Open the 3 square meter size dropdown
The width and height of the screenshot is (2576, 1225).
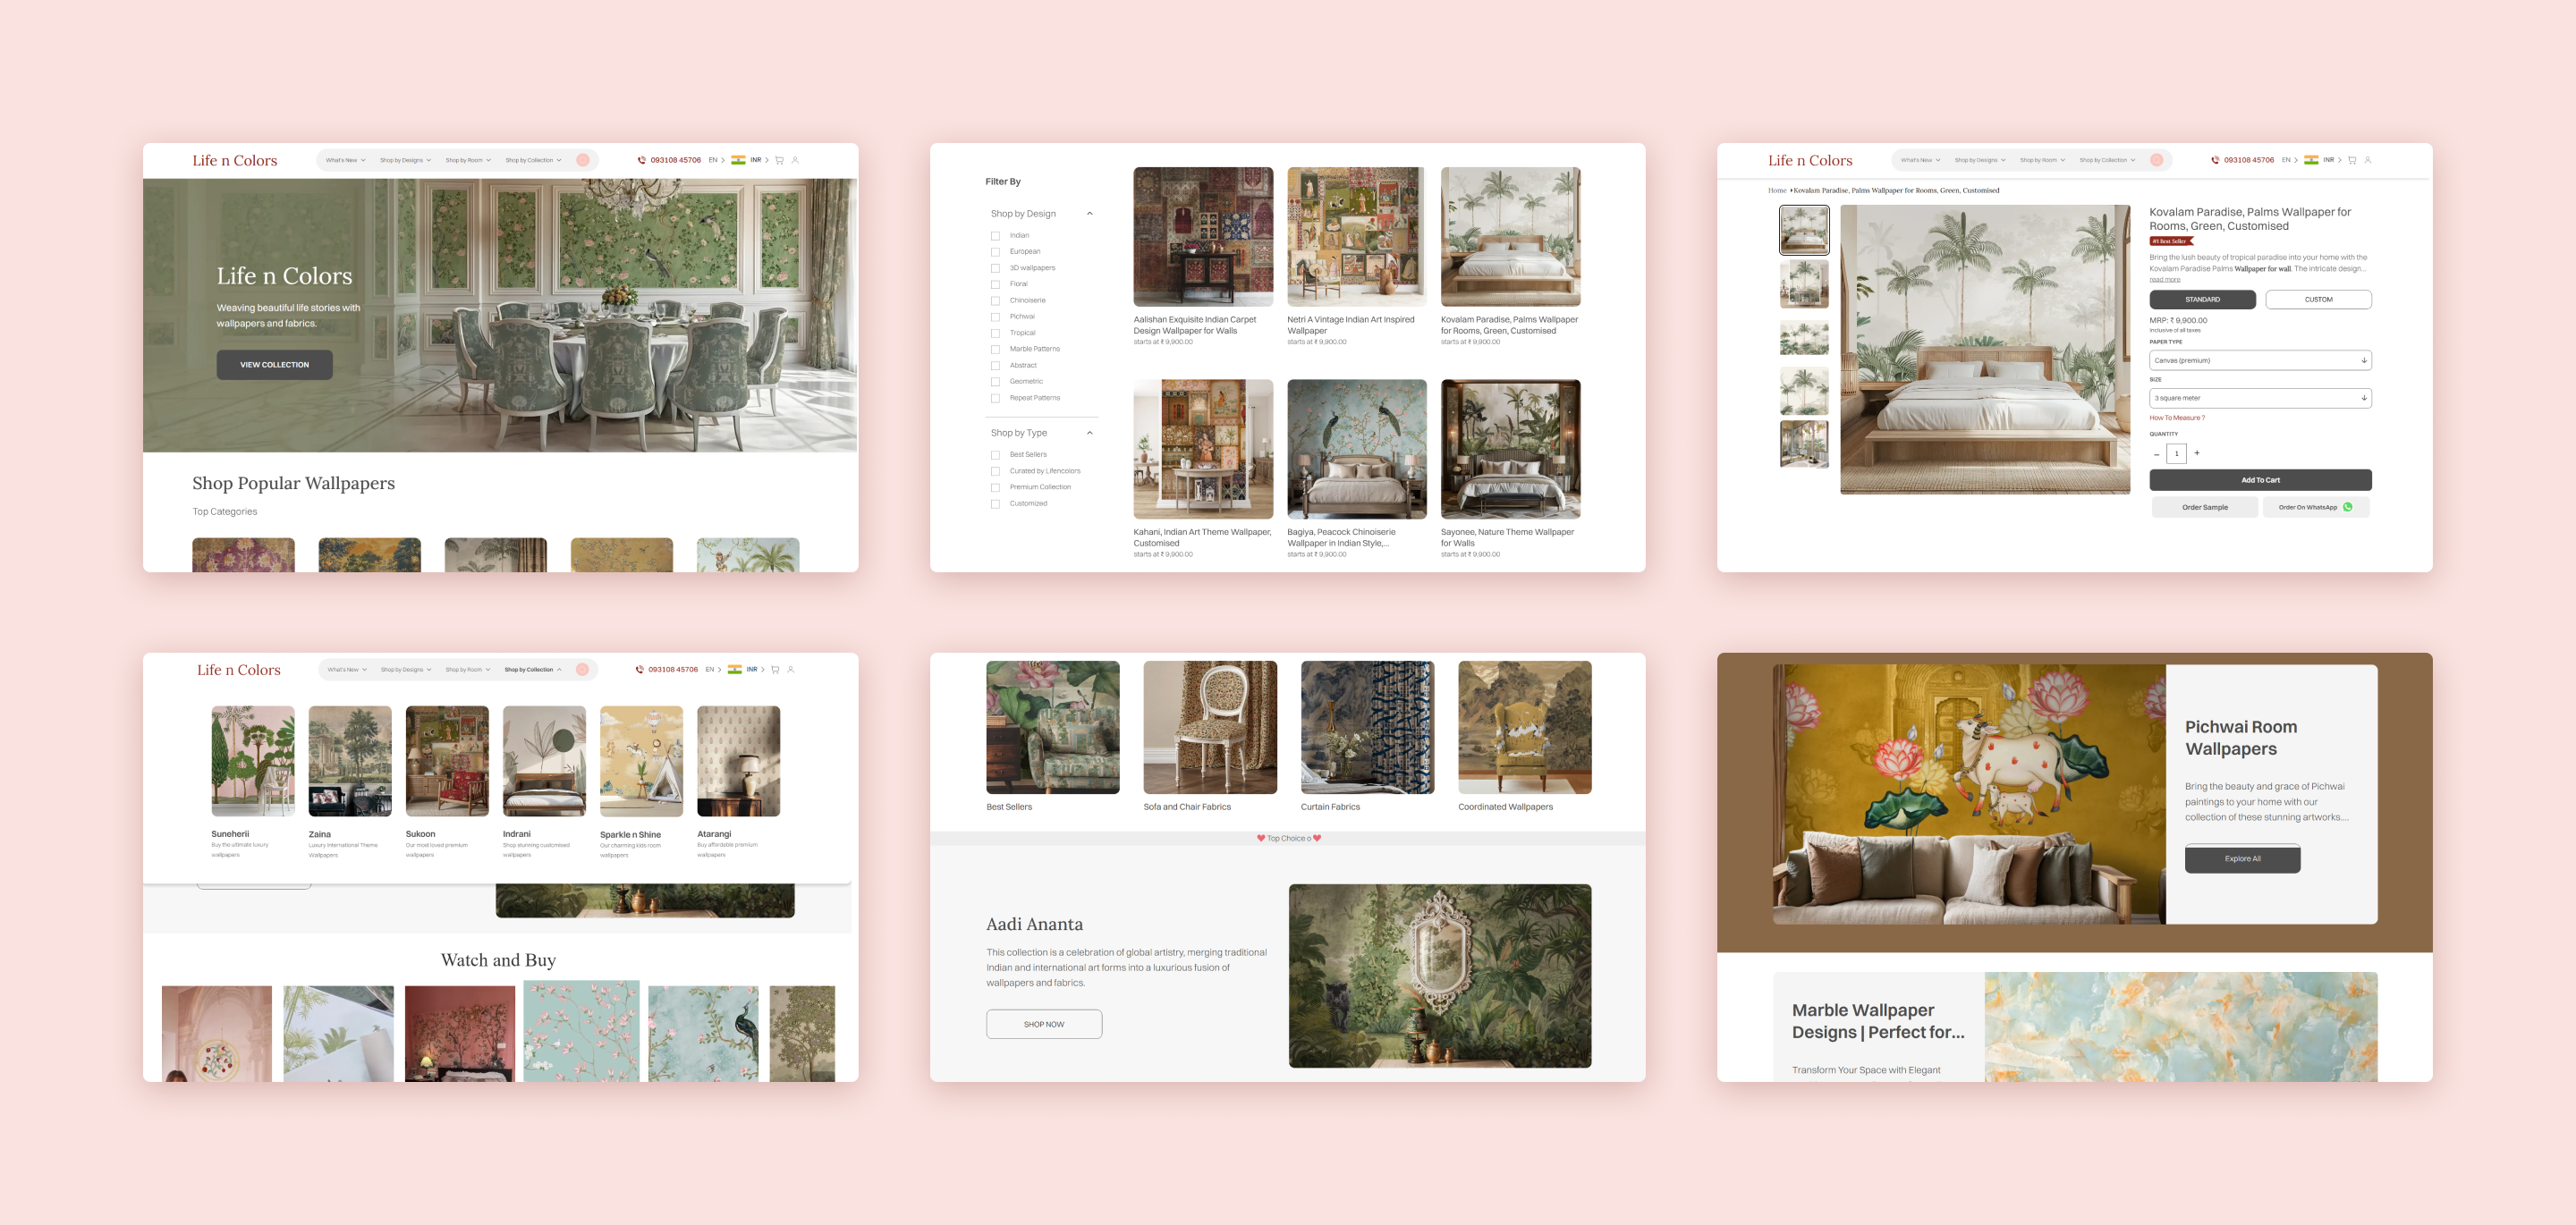click(2260, 398)
